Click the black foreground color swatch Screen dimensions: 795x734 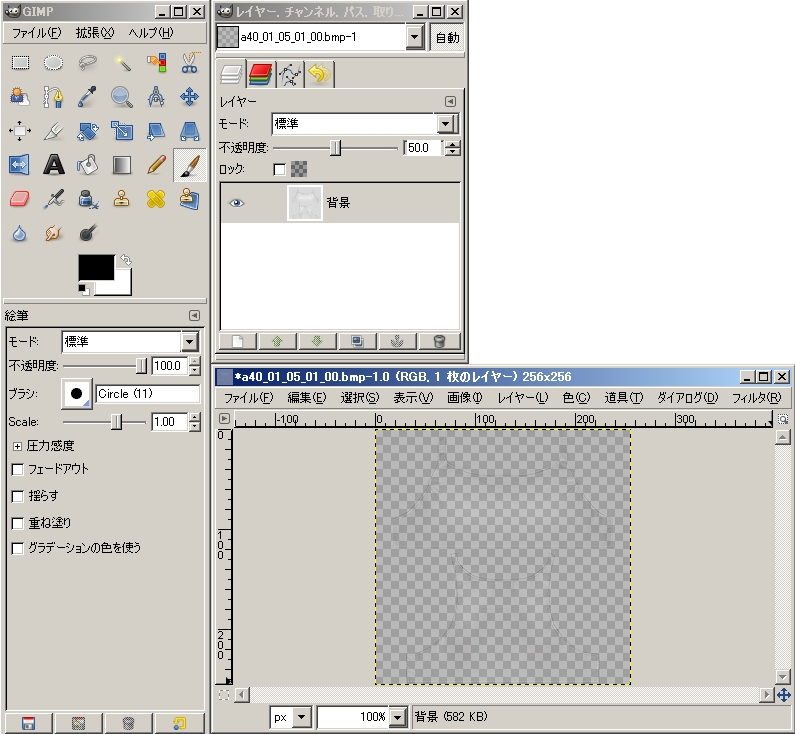pyautogui.click(x=94, y=266)
